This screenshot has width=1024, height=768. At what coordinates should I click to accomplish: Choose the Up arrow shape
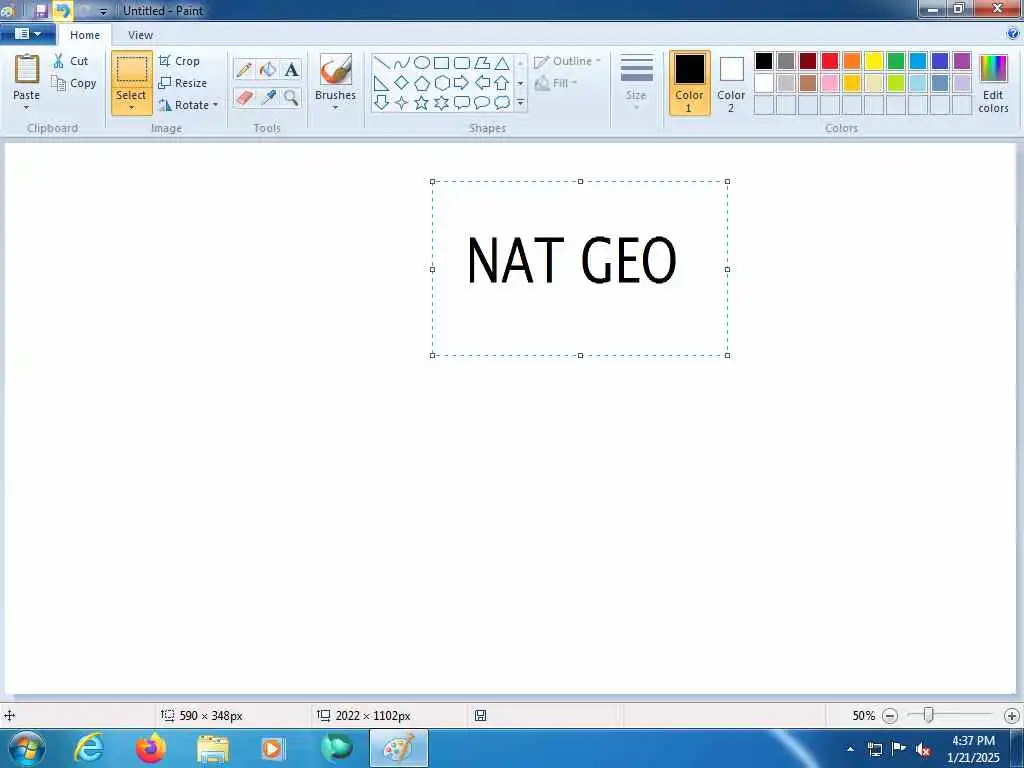pos(502,83)
